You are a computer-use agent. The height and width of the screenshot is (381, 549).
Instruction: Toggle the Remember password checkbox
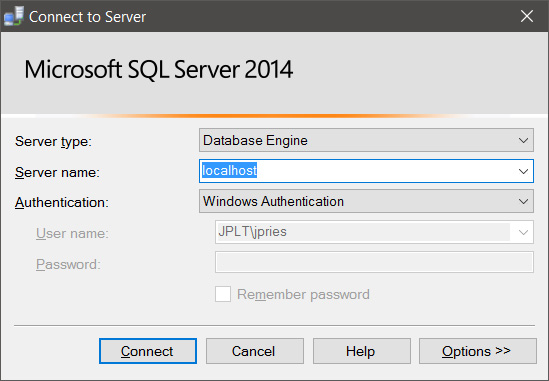pyautogui.click(x=223, y=294)
